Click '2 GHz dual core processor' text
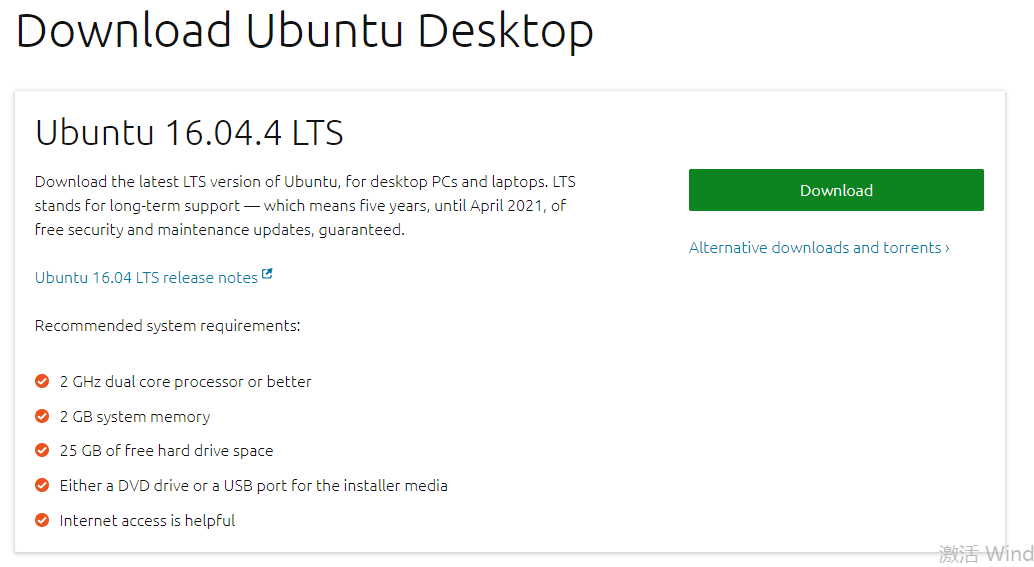This screenshot has width=1034, height=567. (x=185, y=382)
